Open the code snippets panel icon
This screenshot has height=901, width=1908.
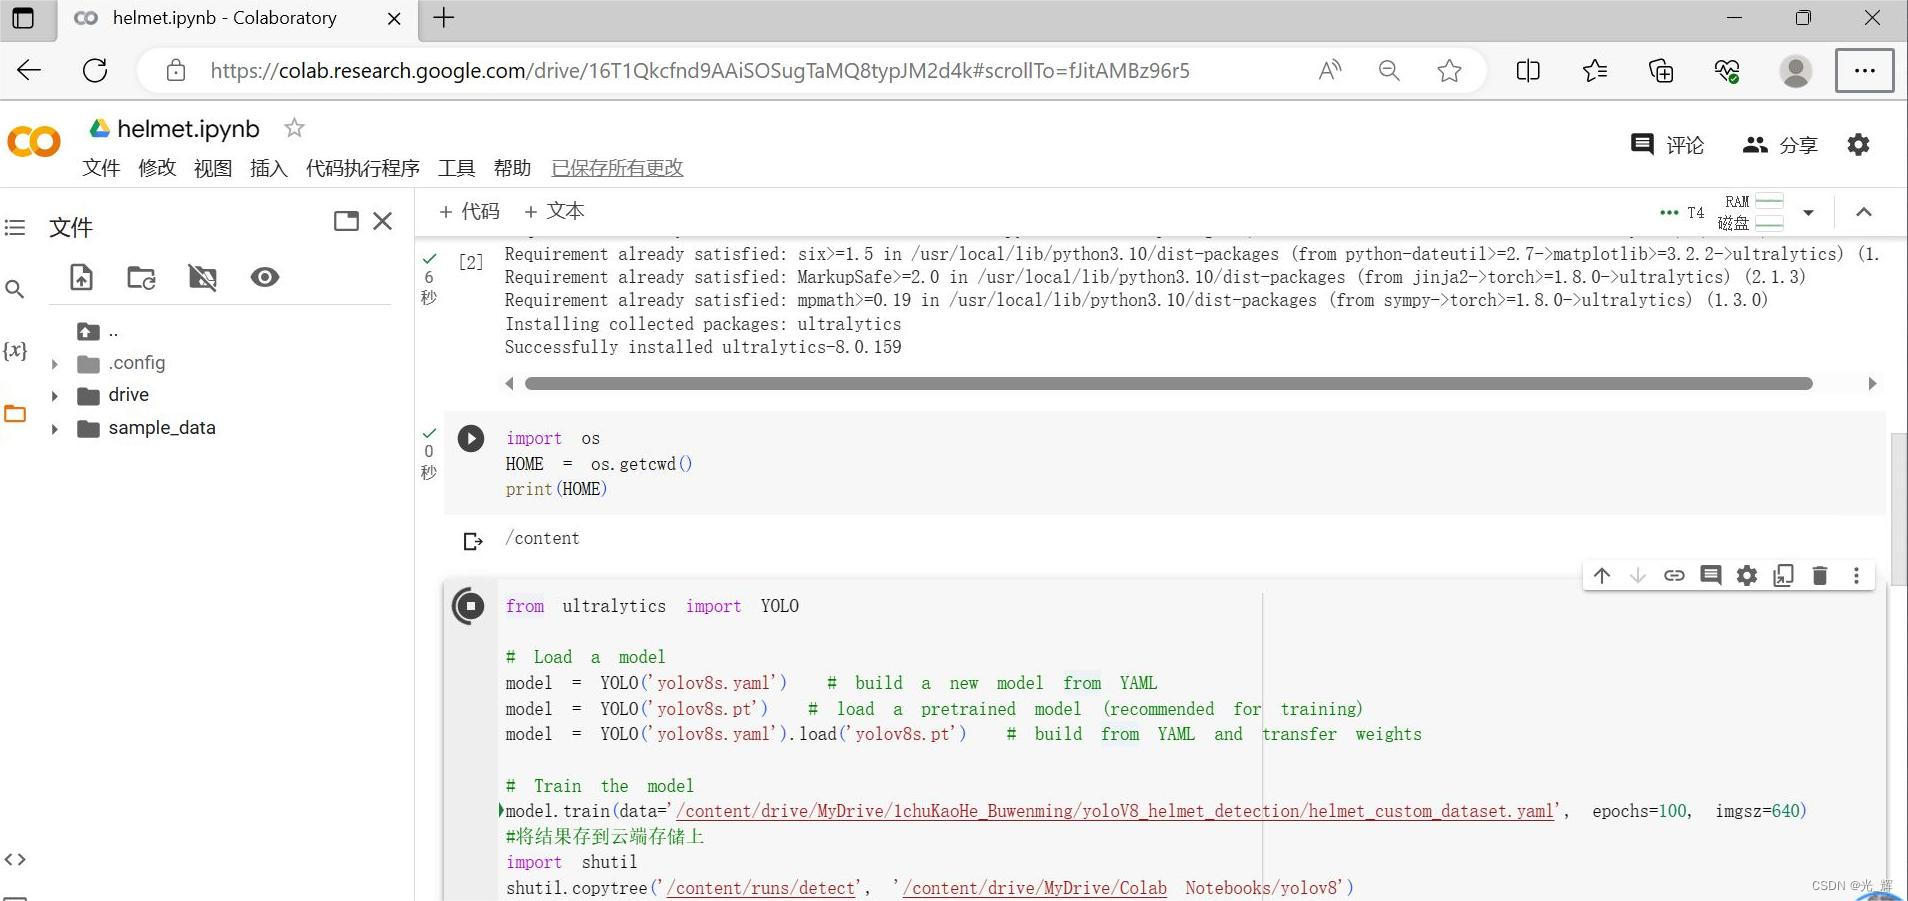[15, 859]
